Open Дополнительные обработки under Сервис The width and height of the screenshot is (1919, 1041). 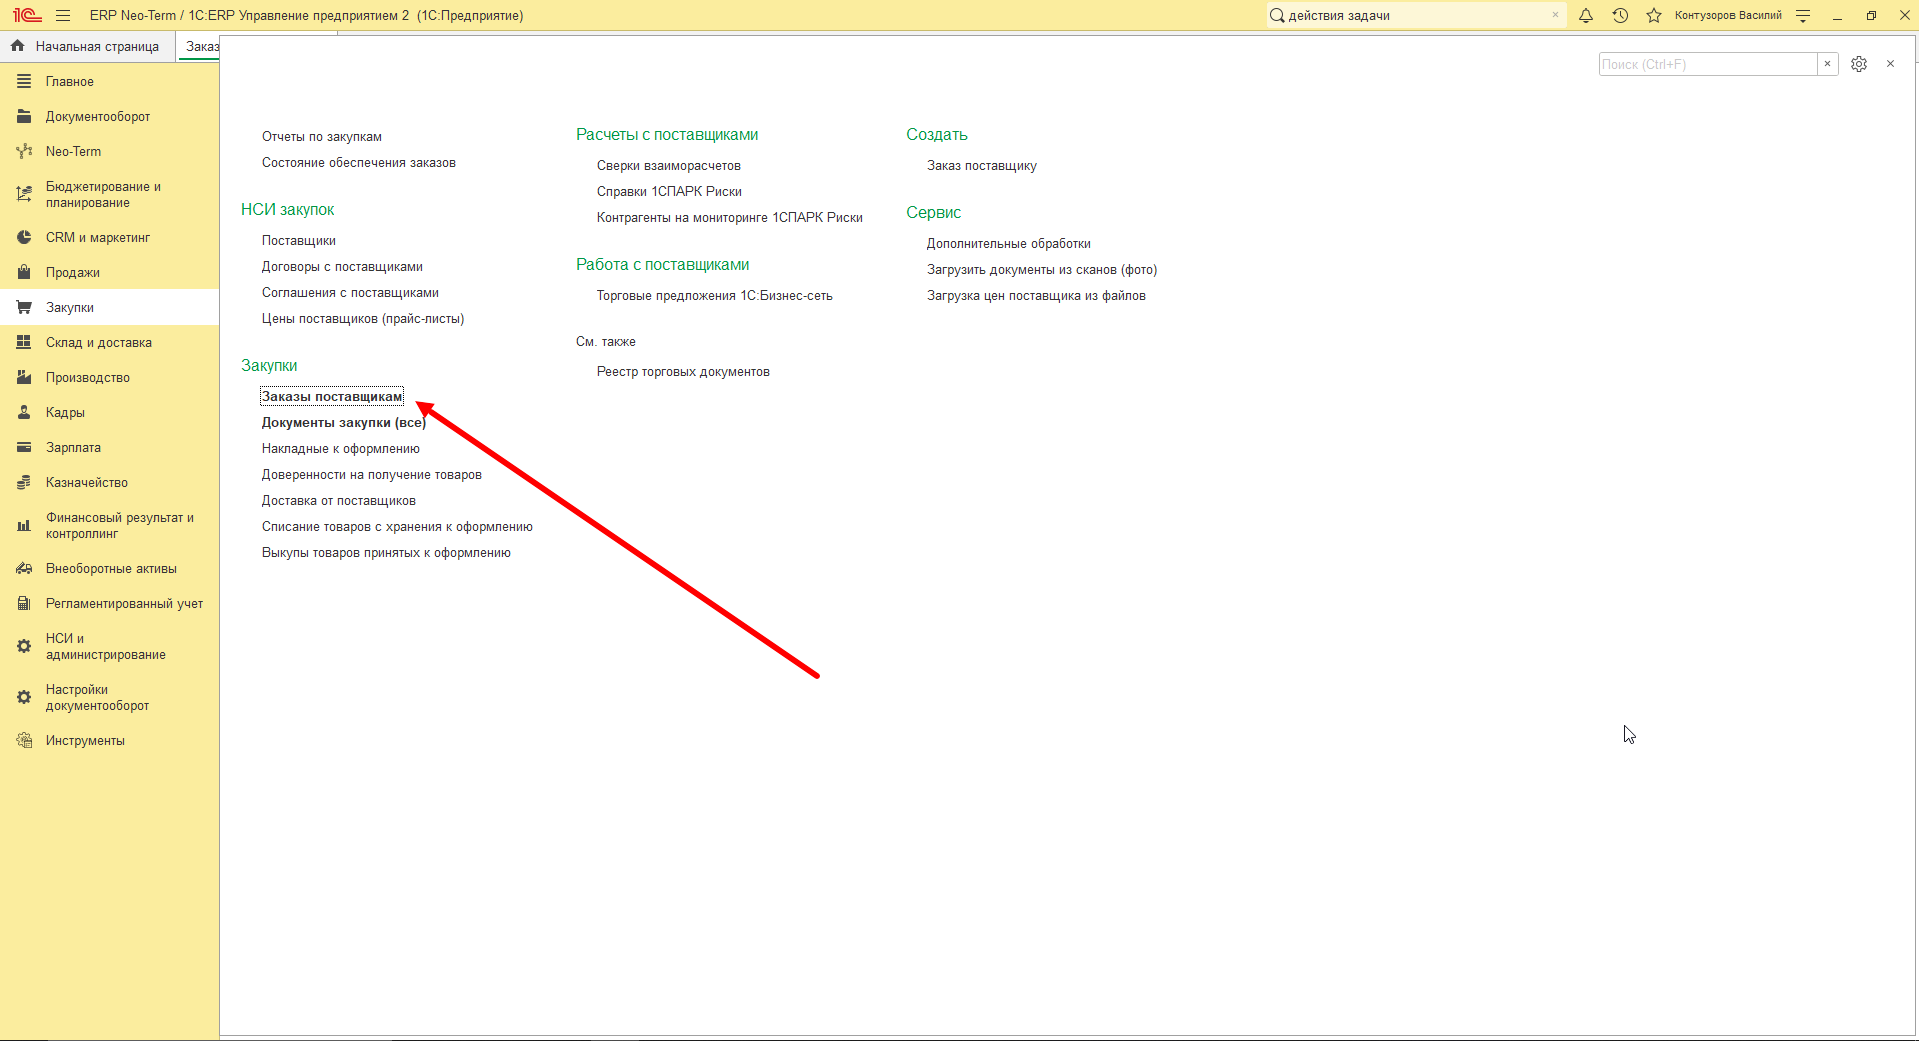click(1009, 244)
